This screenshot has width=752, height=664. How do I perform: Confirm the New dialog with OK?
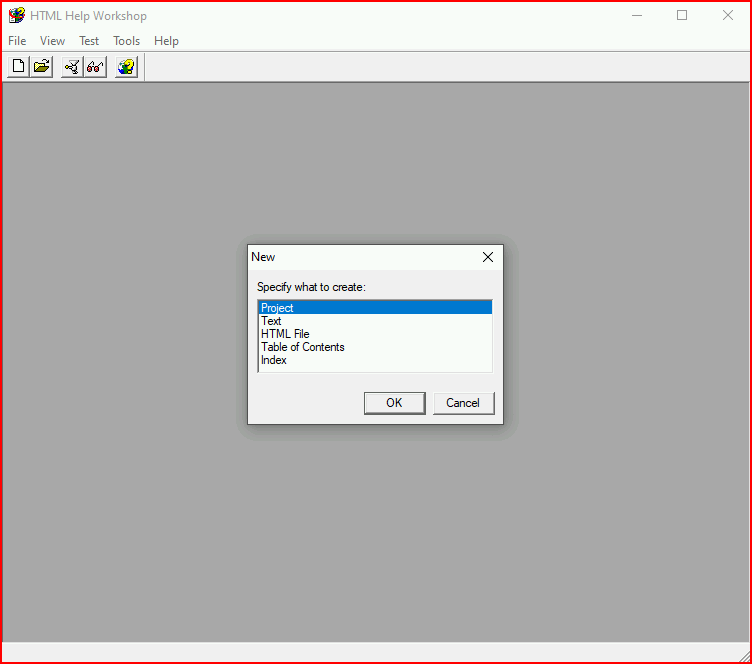click(395, 403)
